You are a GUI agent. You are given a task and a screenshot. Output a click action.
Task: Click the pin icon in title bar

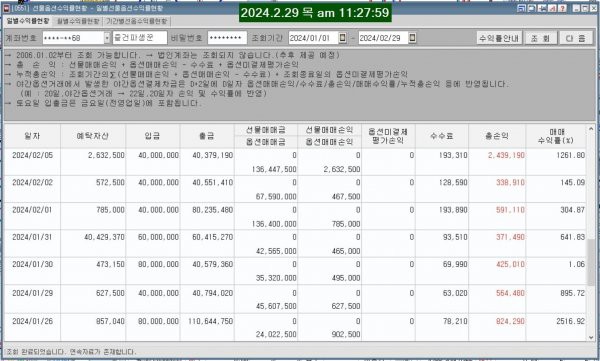(x=542, y=8)
